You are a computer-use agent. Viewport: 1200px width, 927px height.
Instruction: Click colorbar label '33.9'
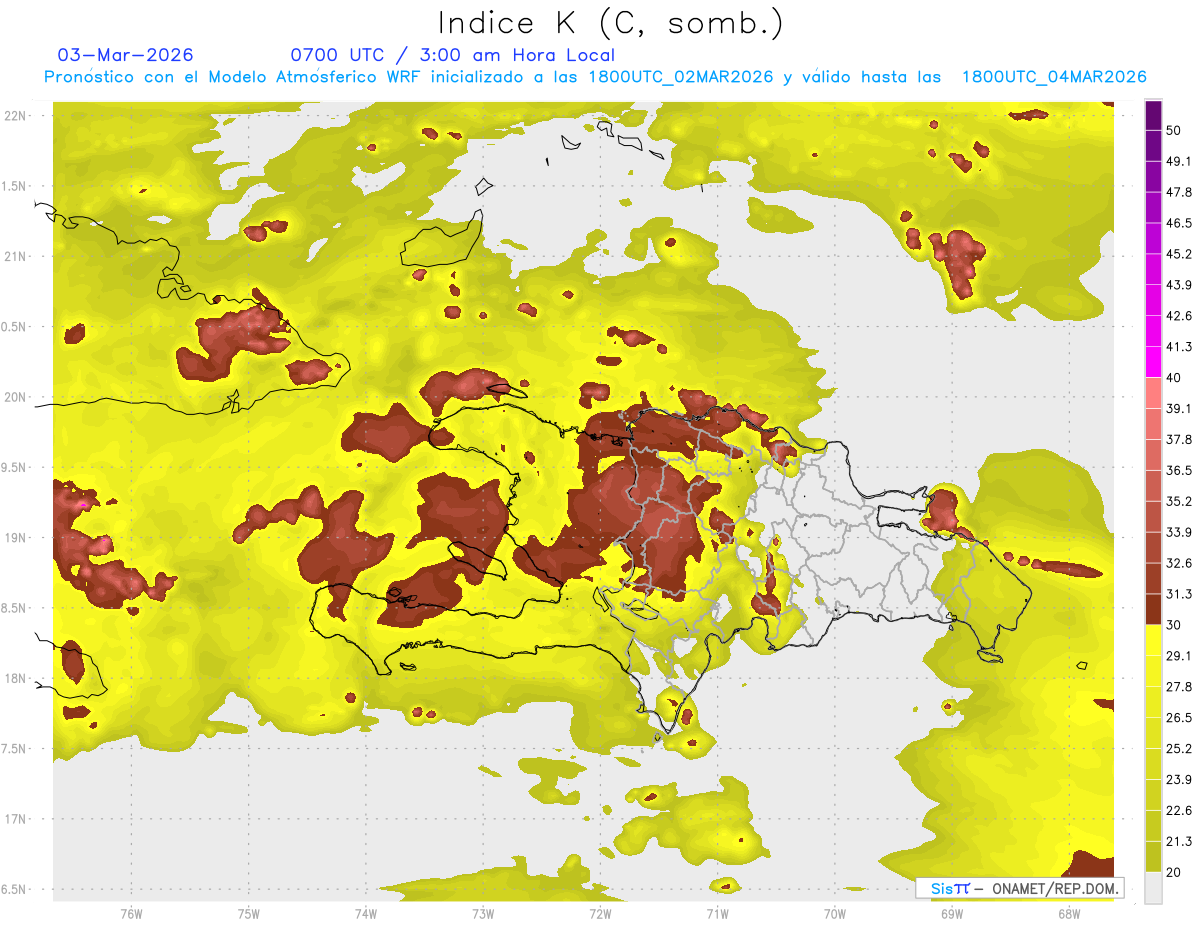click(1179, 532)
